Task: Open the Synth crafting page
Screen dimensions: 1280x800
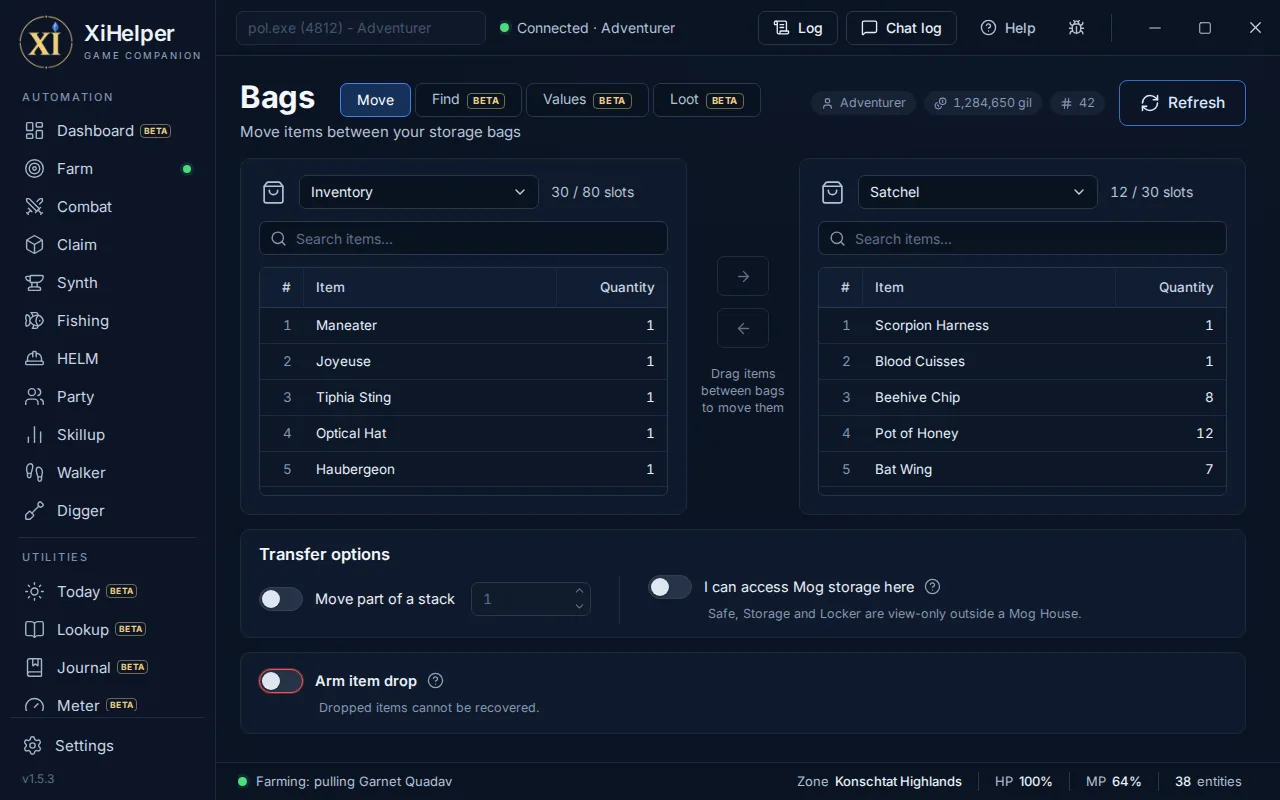Action: pyautogui.click(x=107, y=283)
